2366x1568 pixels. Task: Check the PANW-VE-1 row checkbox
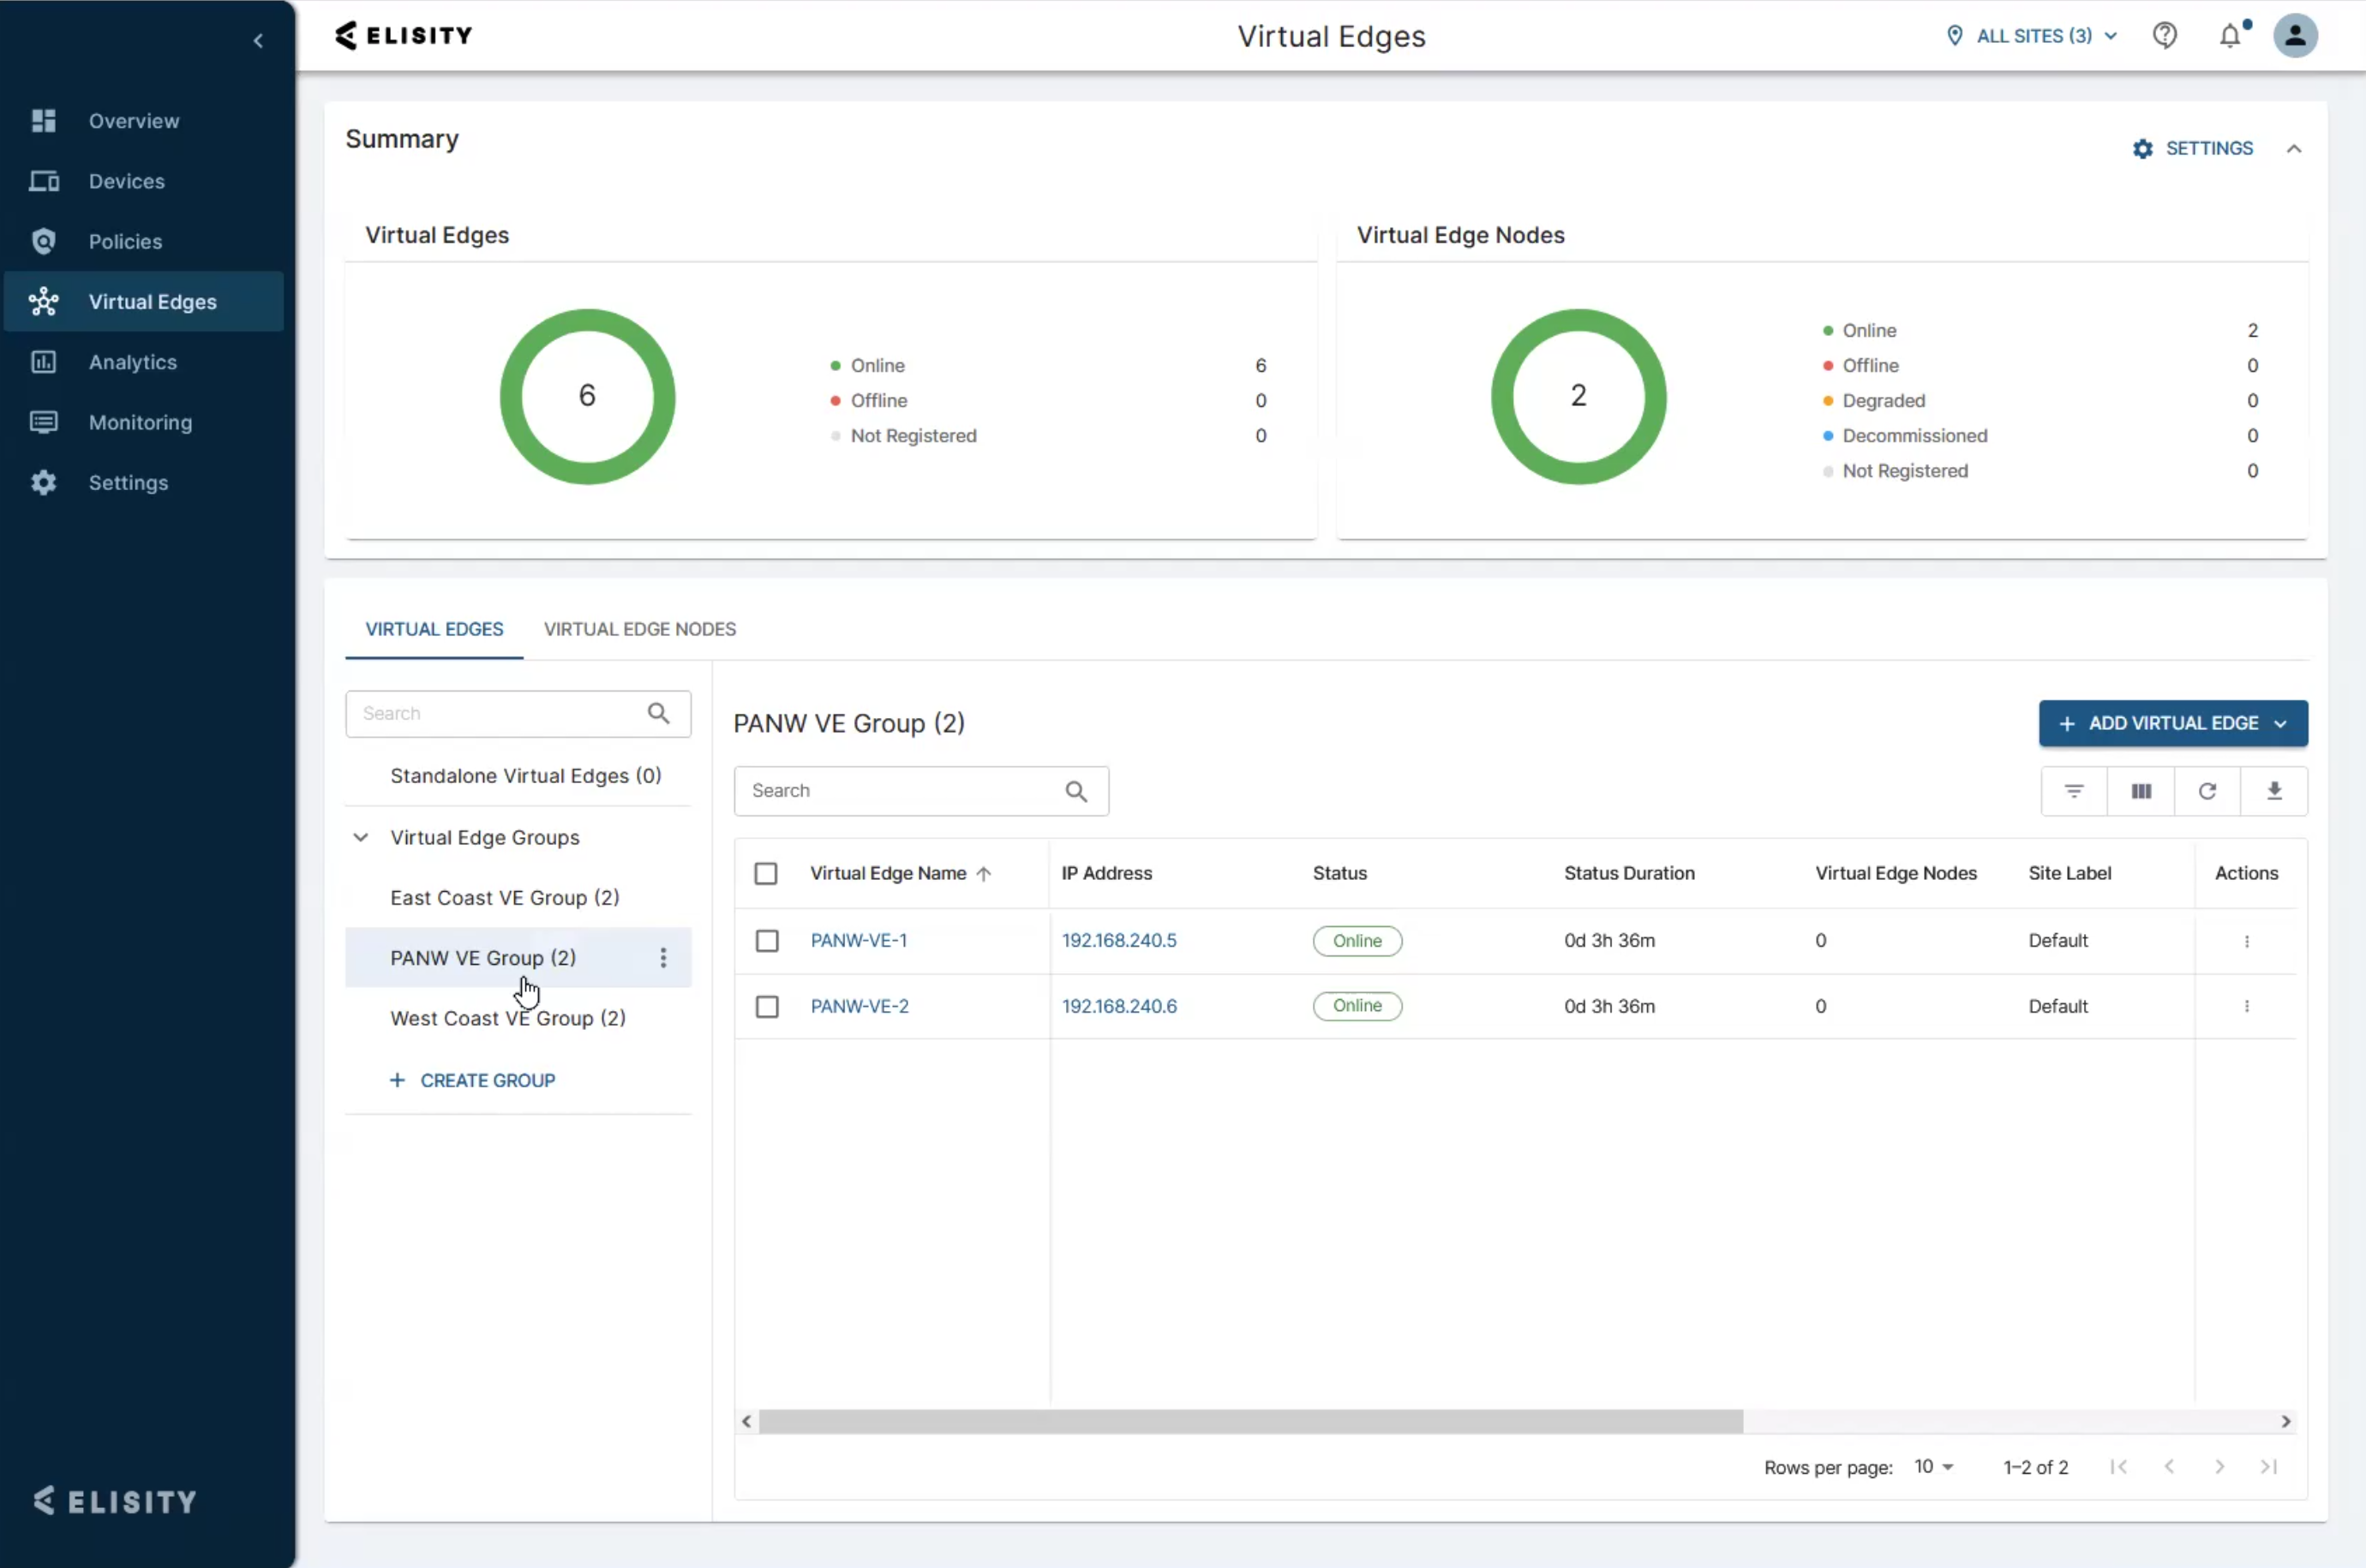tap(767, 941)
